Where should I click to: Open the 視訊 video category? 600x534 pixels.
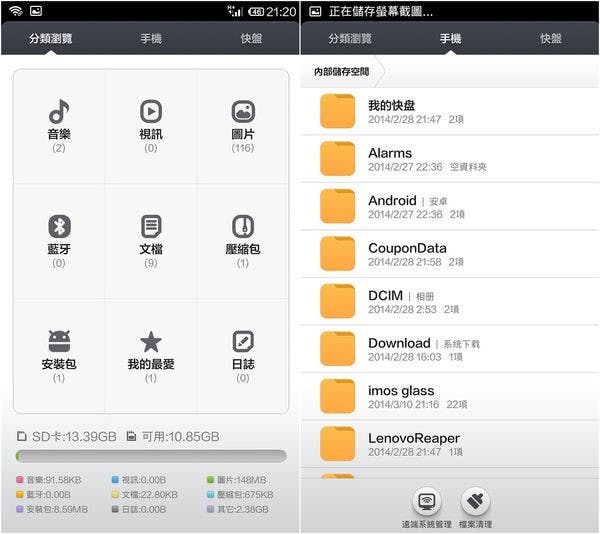click(151, 126)
